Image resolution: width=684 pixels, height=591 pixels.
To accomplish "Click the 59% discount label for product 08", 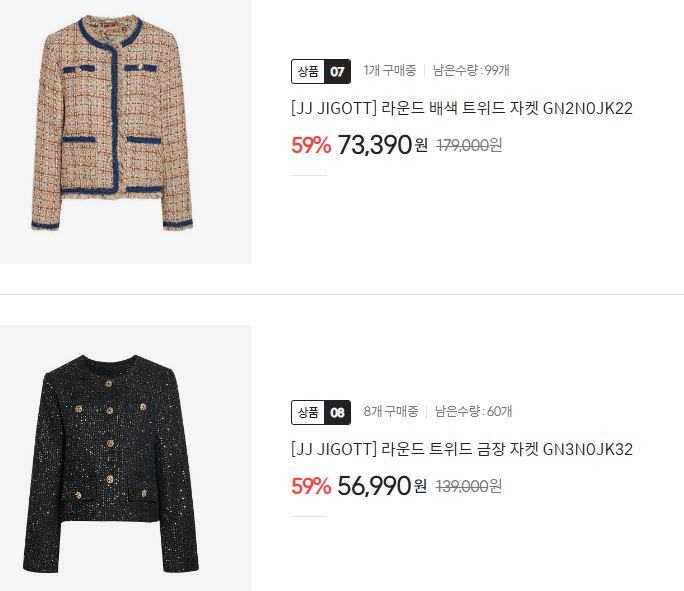I will tap(311, 486).
